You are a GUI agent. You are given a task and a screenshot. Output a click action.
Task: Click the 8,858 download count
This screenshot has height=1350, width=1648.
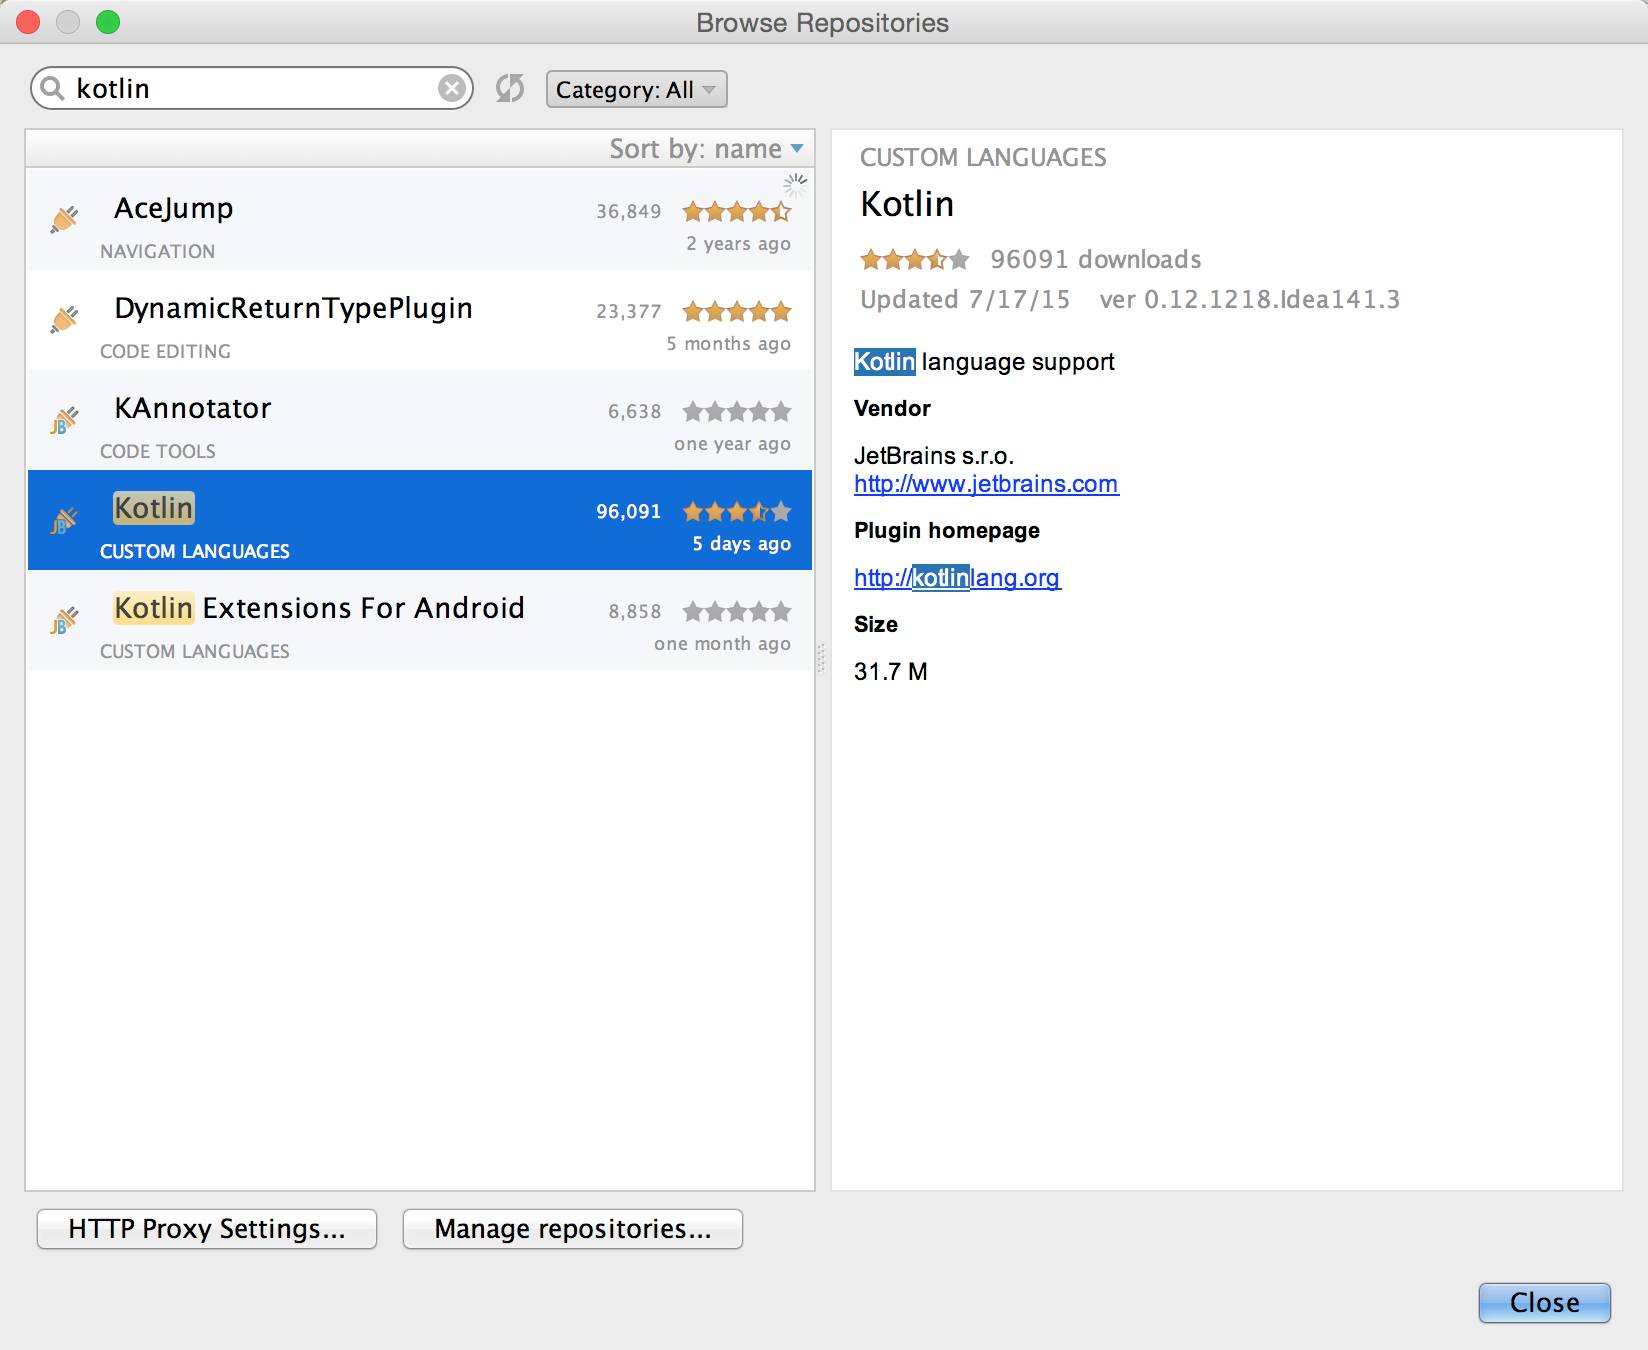pos(635,611)
